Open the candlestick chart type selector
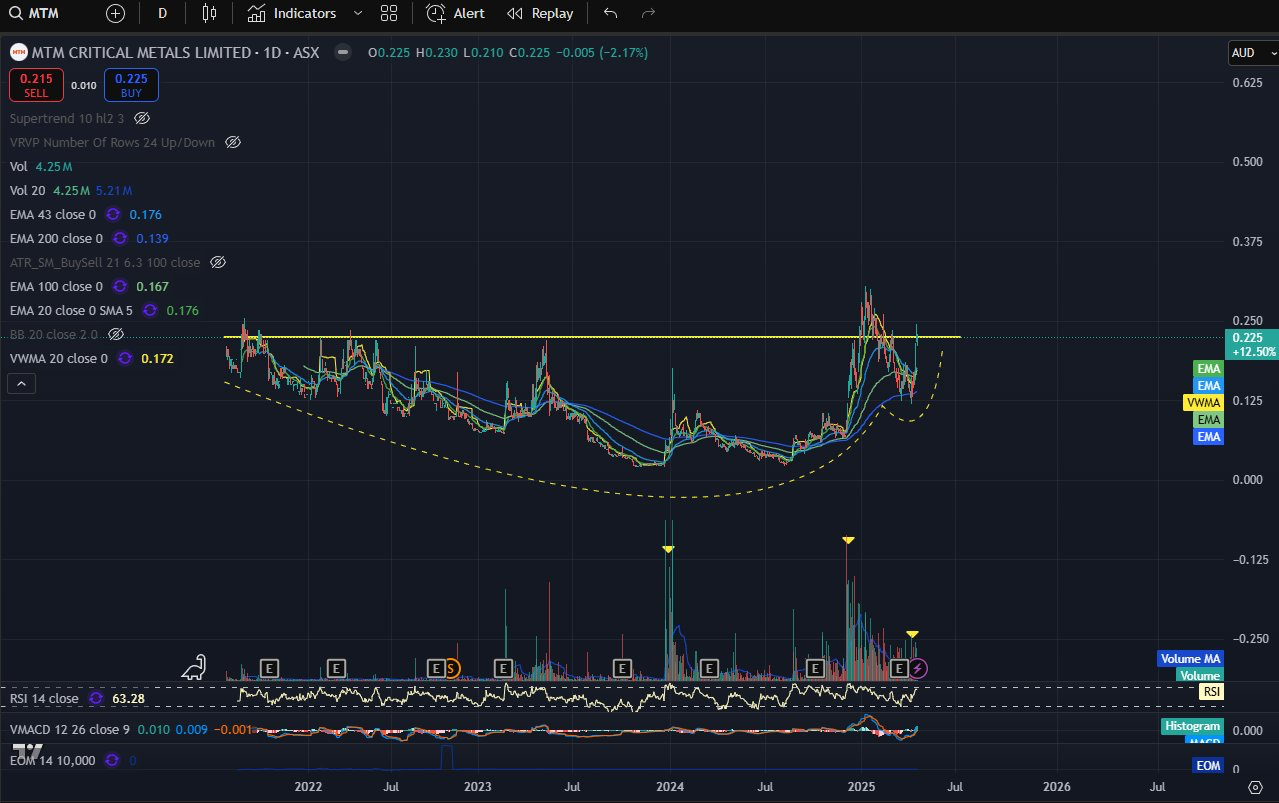 click(208, 13)
